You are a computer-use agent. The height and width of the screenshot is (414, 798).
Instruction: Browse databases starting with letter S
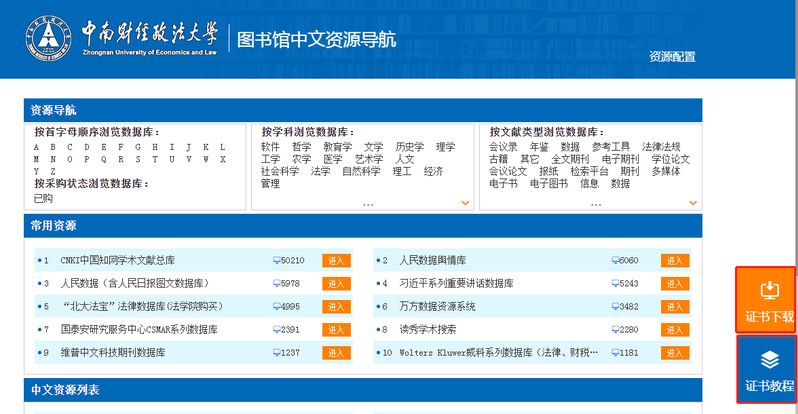(x=138, y=159)
